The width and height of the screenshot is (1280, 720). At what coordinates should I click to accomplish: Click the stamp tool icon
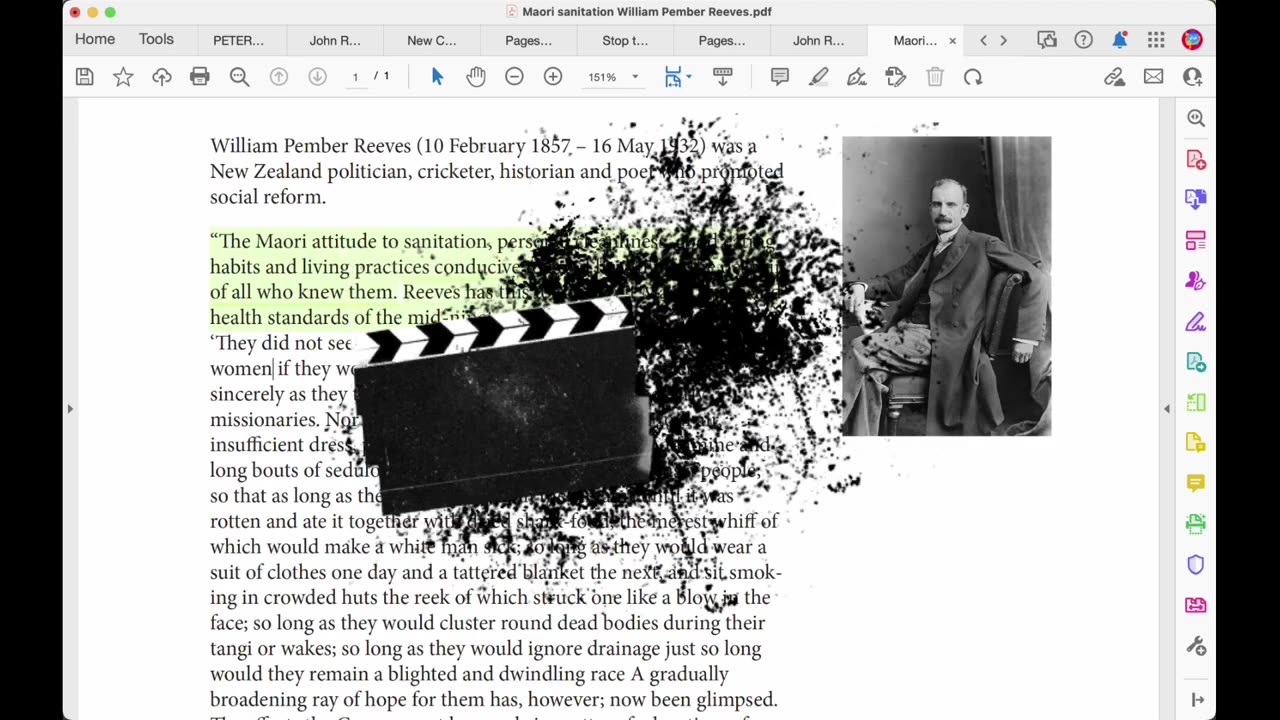tap(896, 77)
